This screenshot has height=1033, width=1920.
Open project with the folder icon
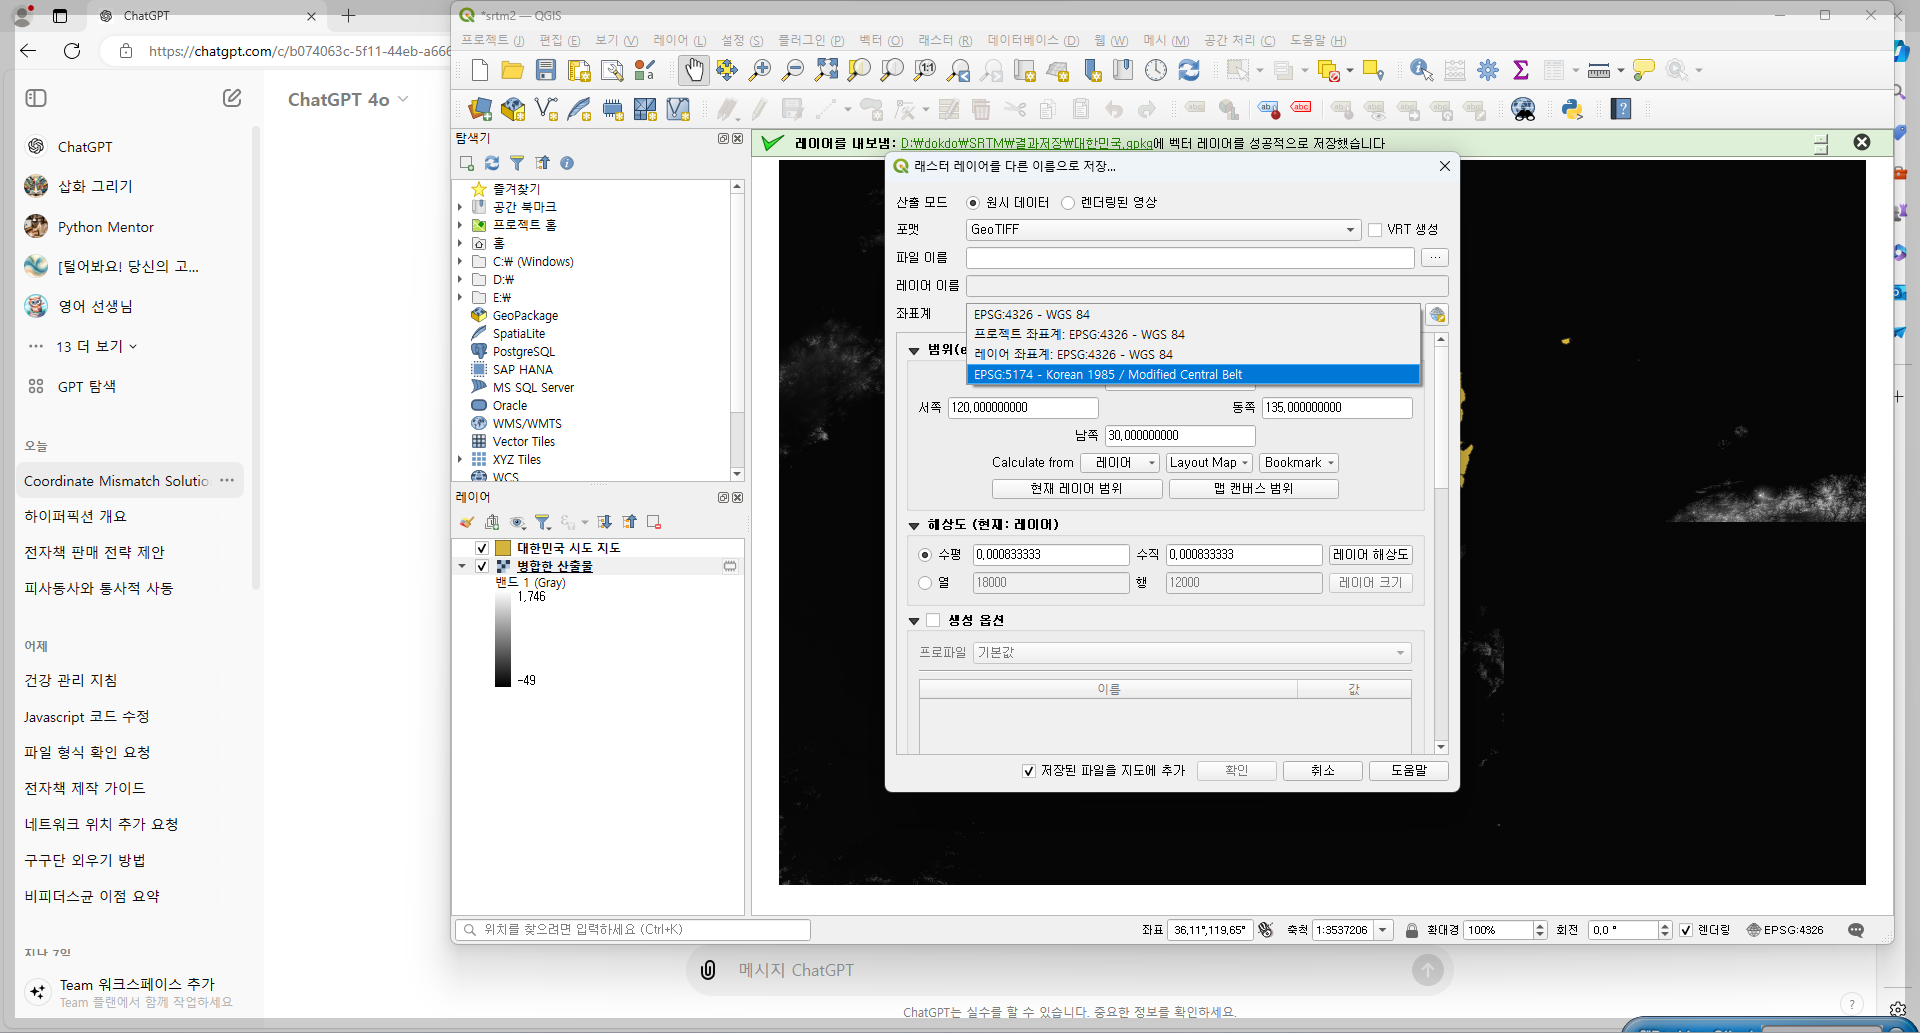tap(513, 70)
